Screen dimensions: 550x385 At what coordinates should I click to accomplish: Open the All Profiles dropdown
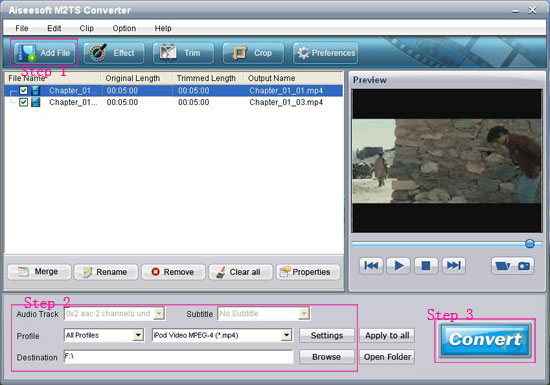(x=138, y=335)
